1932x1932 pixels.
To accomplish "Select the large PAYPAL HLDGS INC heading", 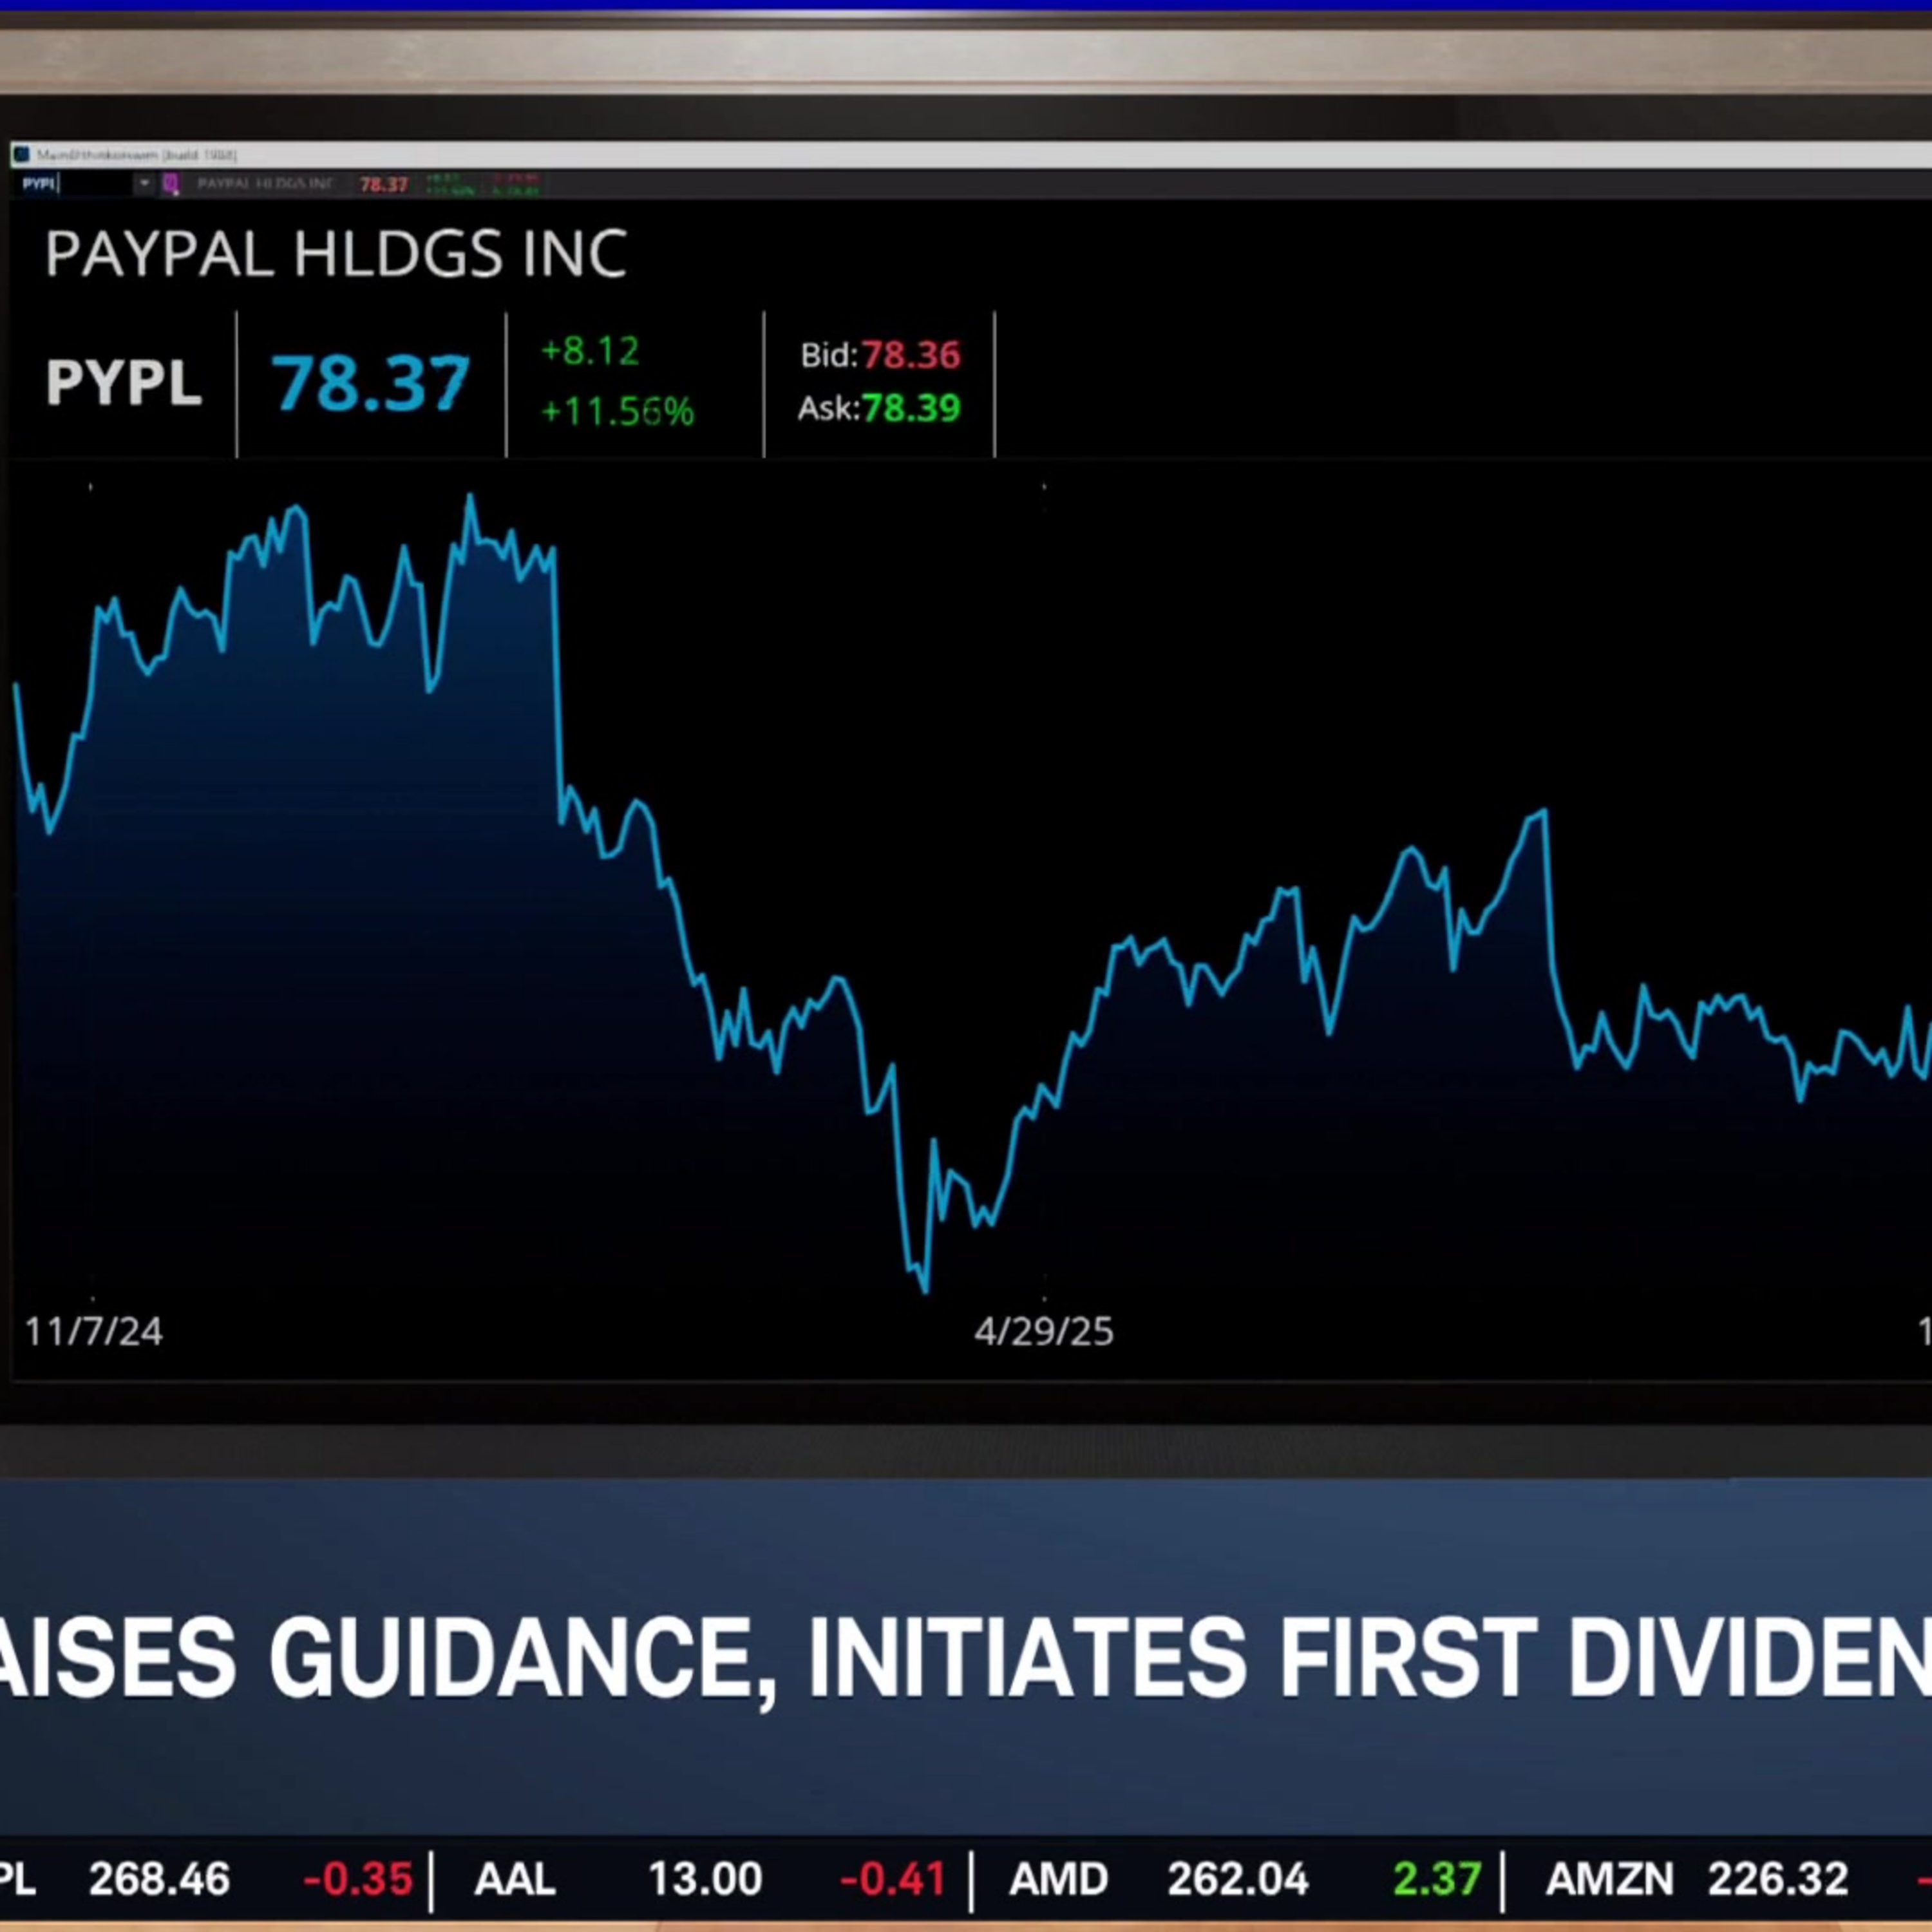I will pyautogui.click(x=336, y=254).
